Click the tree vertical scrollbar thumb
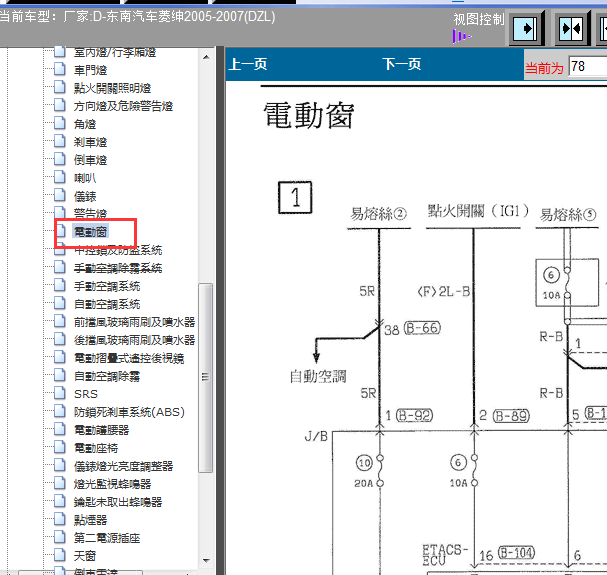607x575 pixels. pos(206,378)
